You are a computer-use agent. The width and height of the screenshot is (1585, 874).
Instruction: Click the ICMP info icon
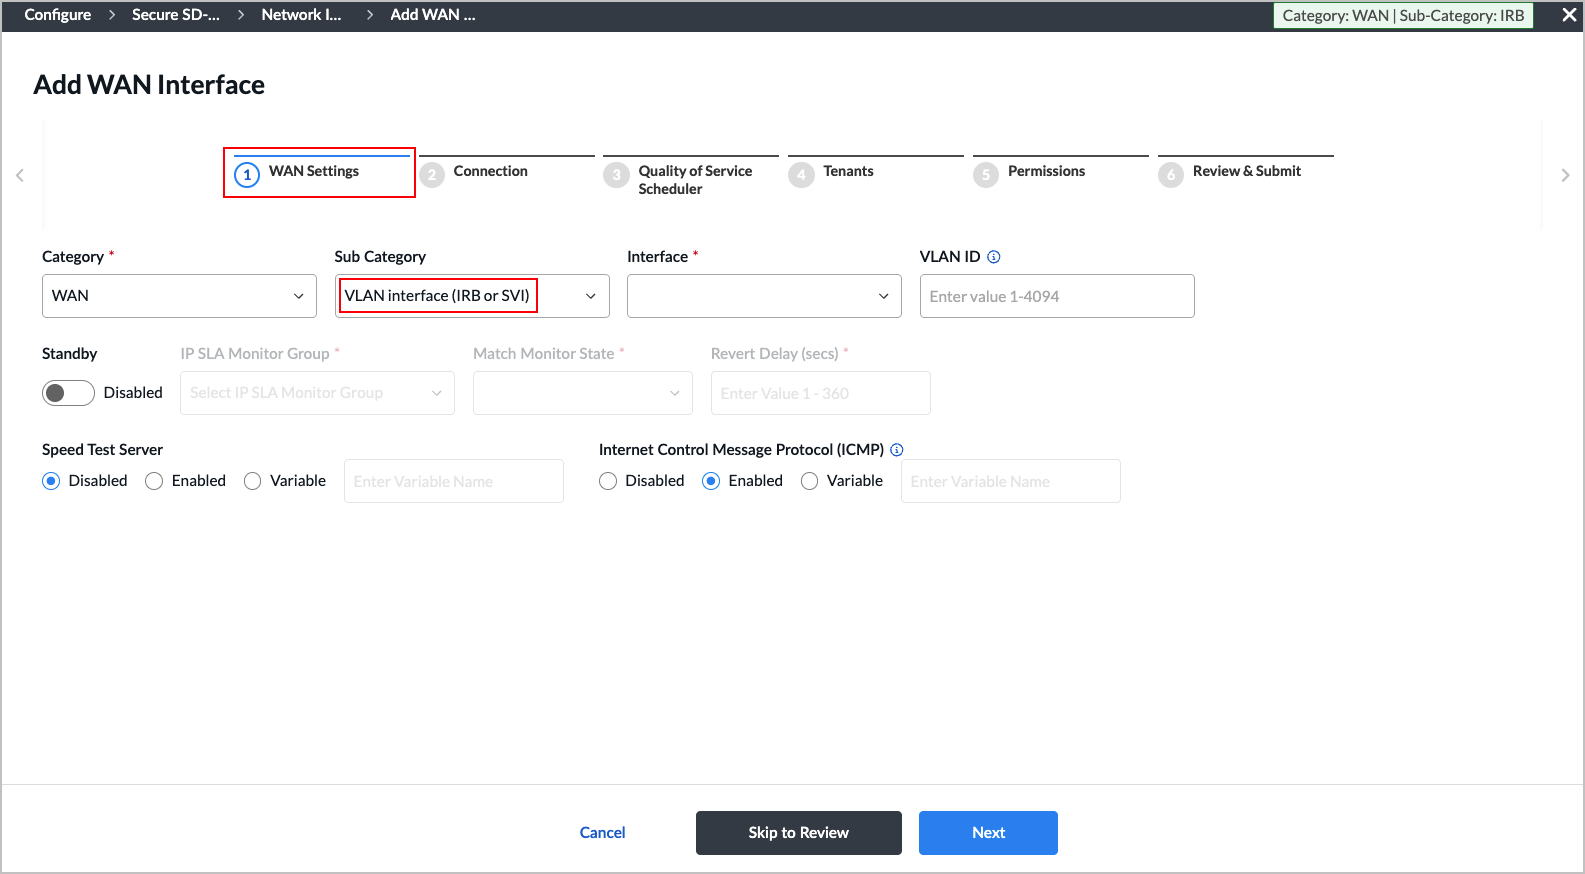(897, 450)
